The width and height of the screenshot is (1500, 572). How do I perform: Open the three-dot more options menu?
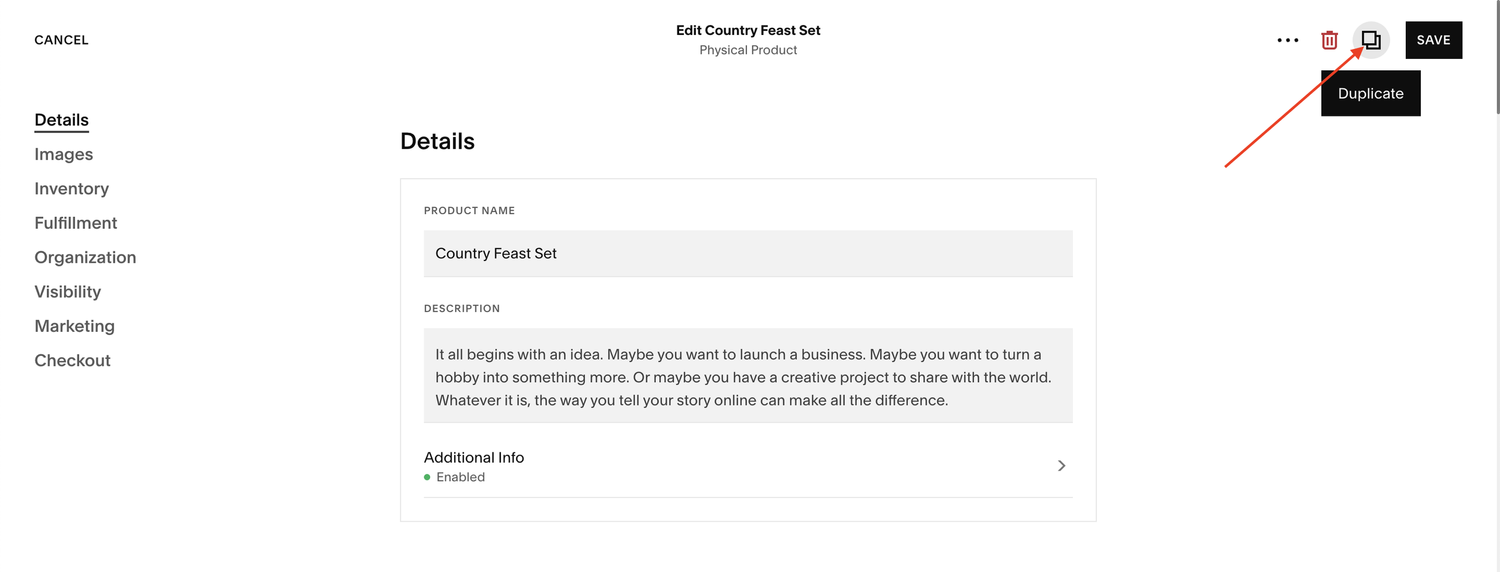coord(1288,41)
